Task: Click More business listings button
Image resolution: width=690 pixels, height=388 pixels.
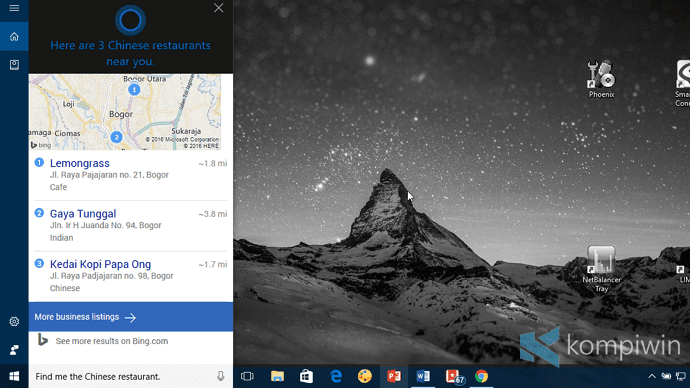Action: [x=131, y=317]
